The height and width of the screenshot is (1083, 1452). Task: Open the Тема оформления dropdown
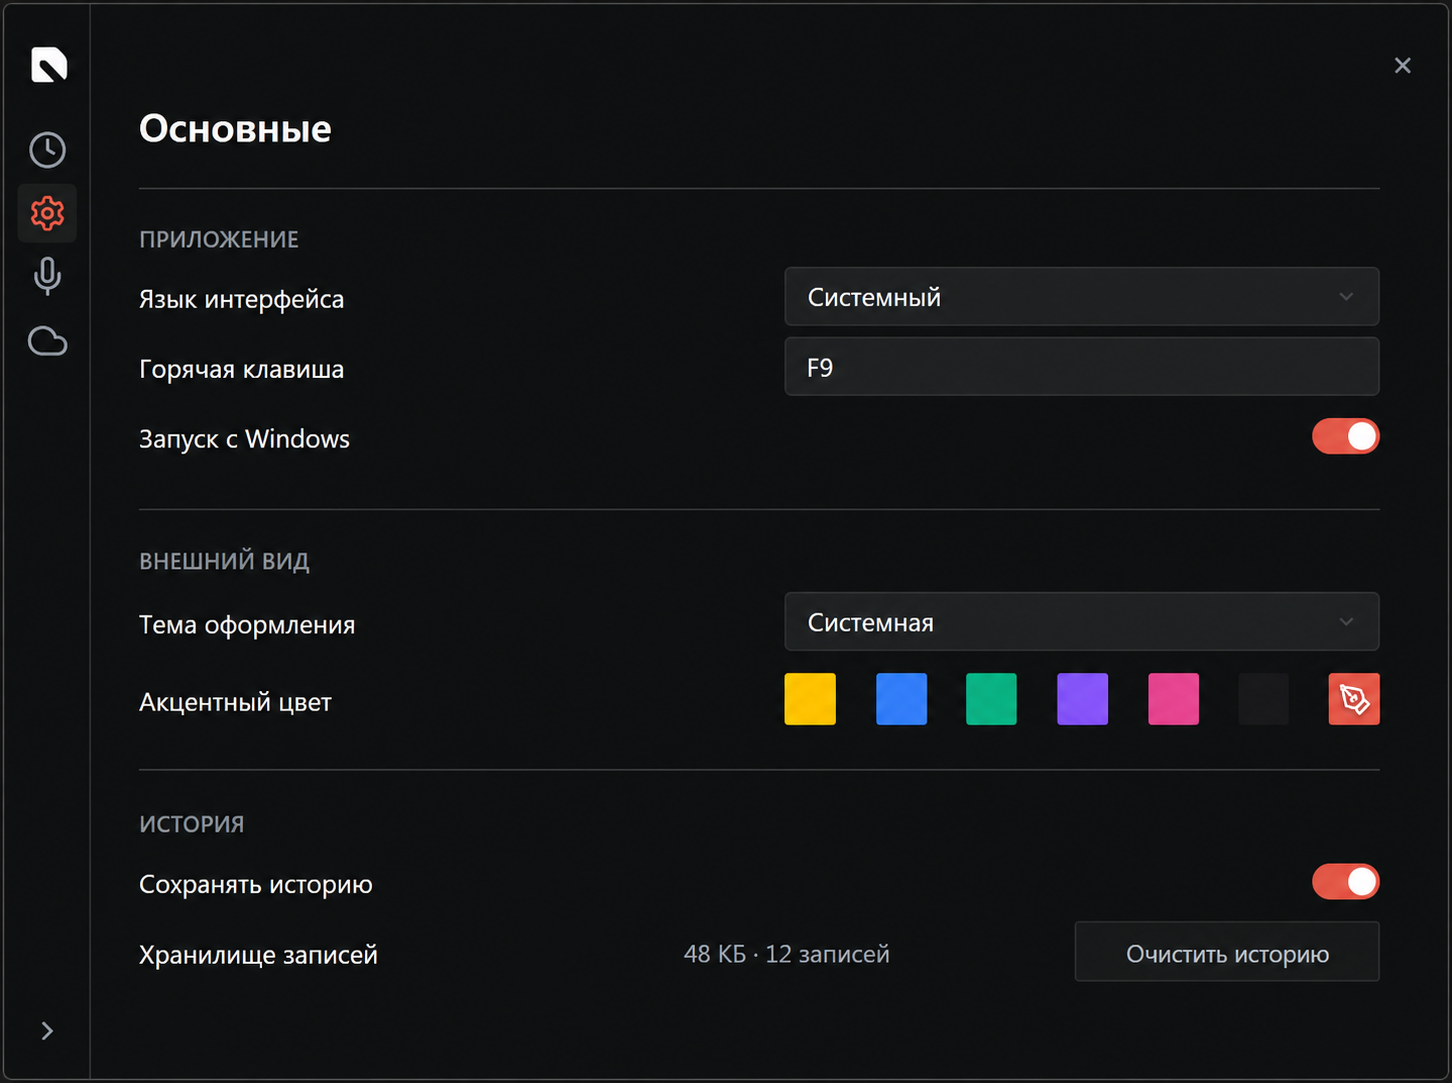pos(1081,622)
